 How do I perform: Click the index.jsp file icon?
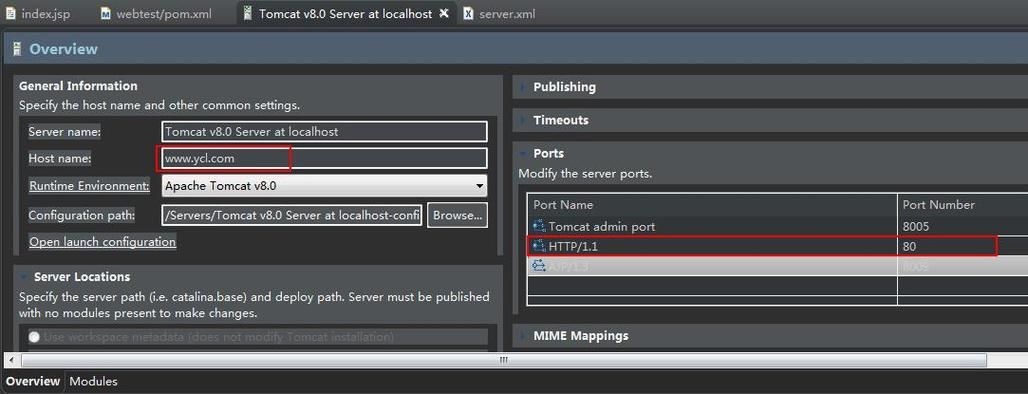11,14
